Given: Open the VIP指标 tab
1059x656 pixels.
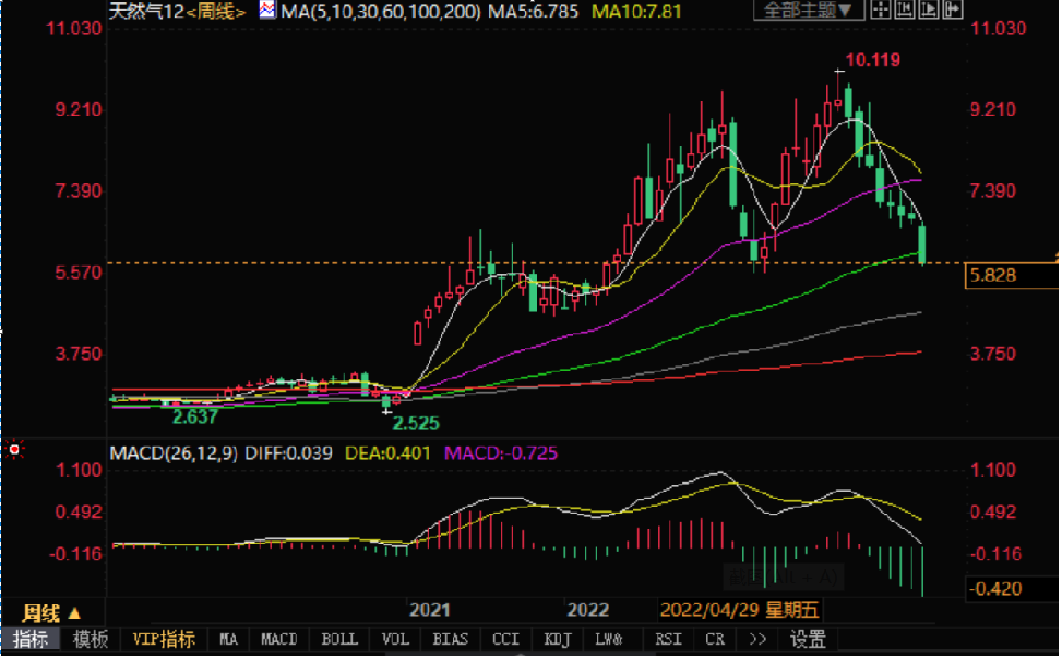Looking at the screenshot, I should point(163,639).
